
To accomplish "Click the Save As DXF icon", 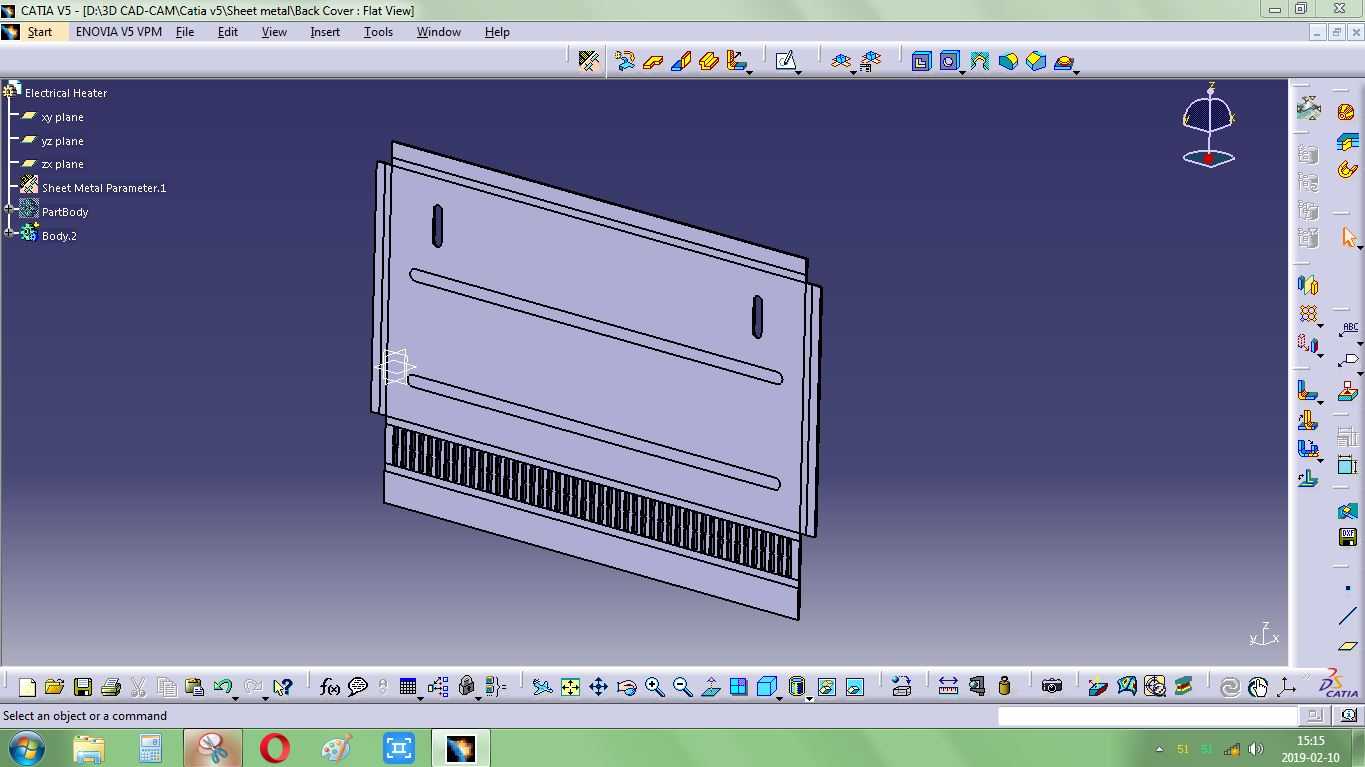I will click(x=1347, y=538).
